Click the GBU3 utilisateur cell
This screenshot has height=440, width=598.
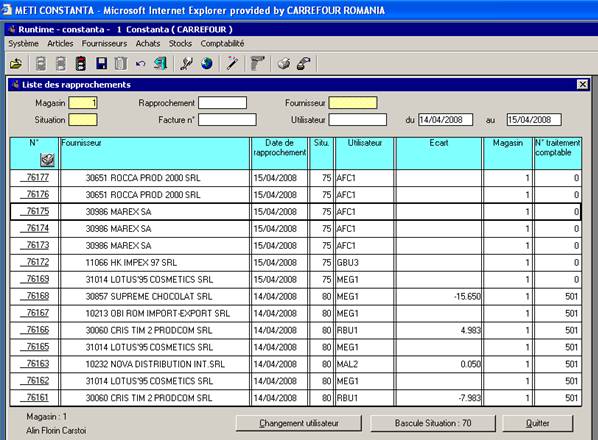(x=364, y=262)
